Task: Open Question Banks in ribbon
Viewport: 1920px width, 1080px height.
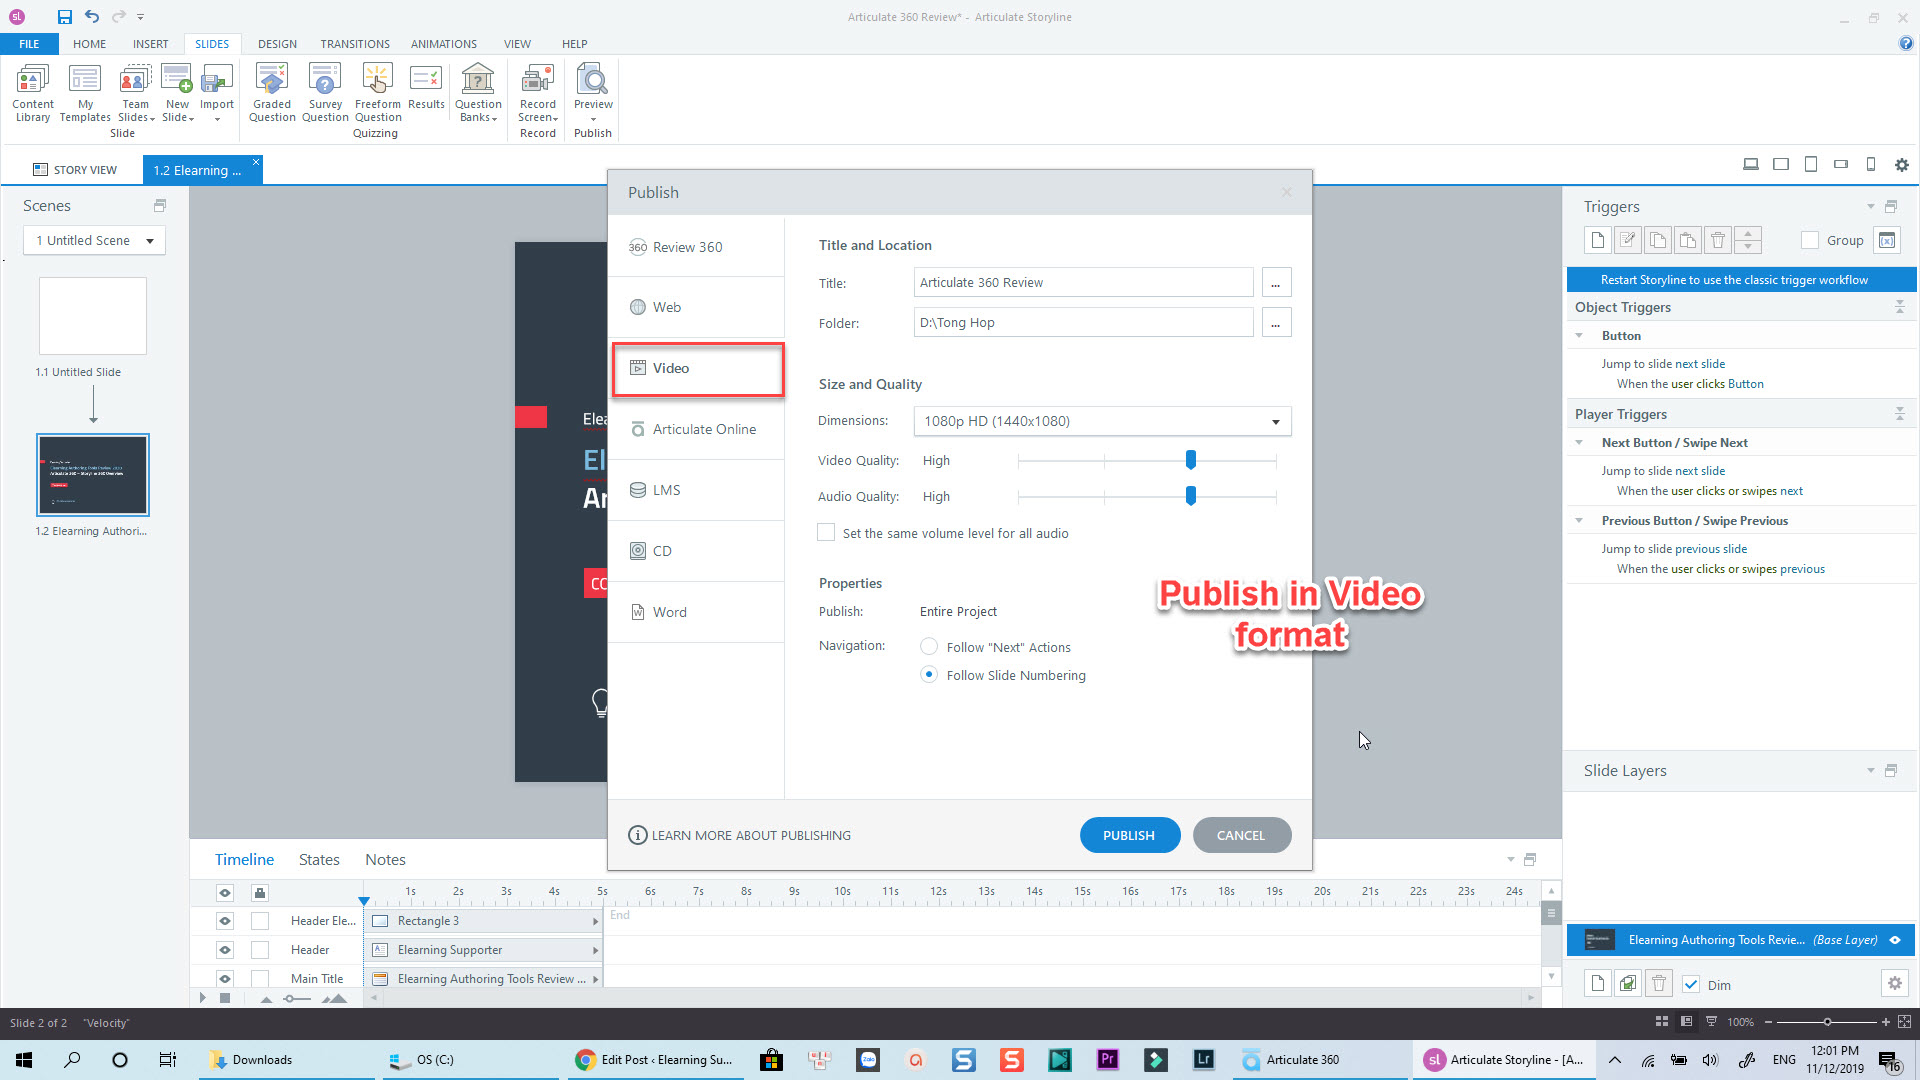Action: [478, 91]
